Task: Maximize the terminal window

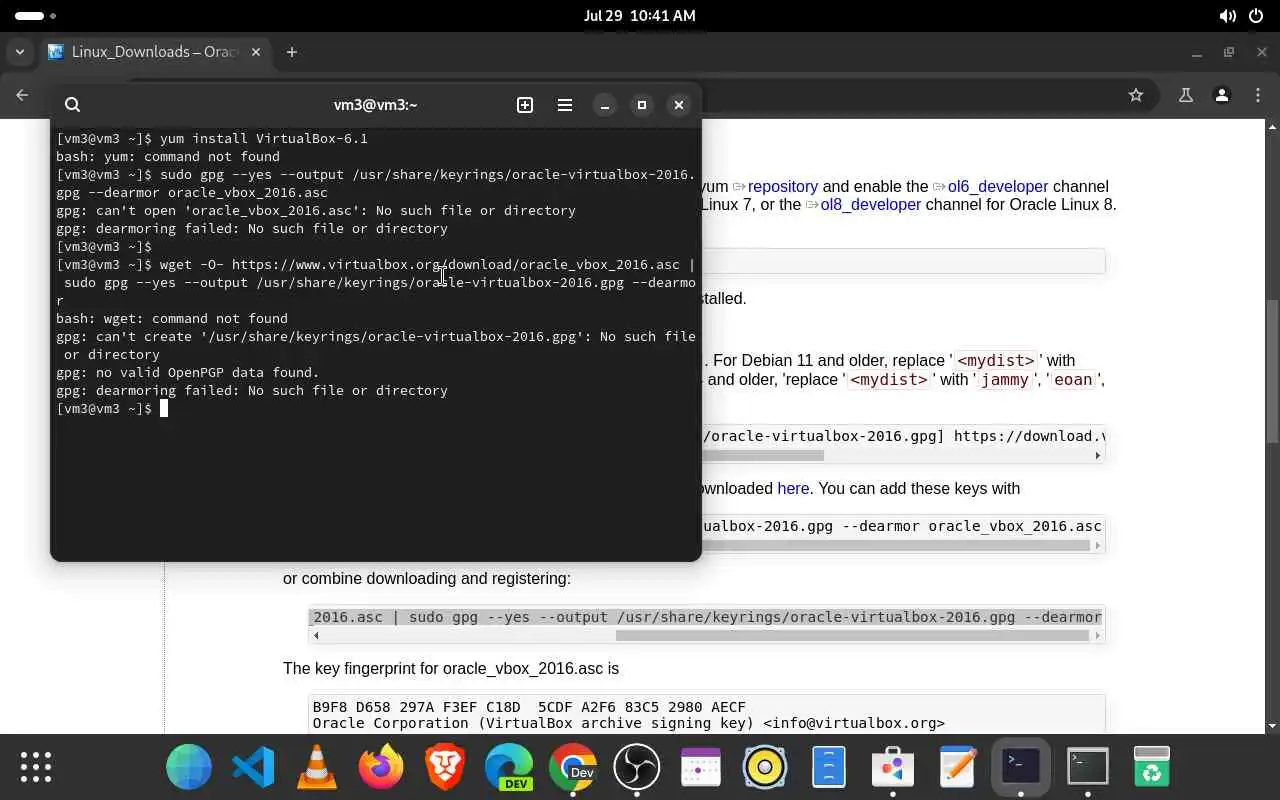Action: point(642,104)
